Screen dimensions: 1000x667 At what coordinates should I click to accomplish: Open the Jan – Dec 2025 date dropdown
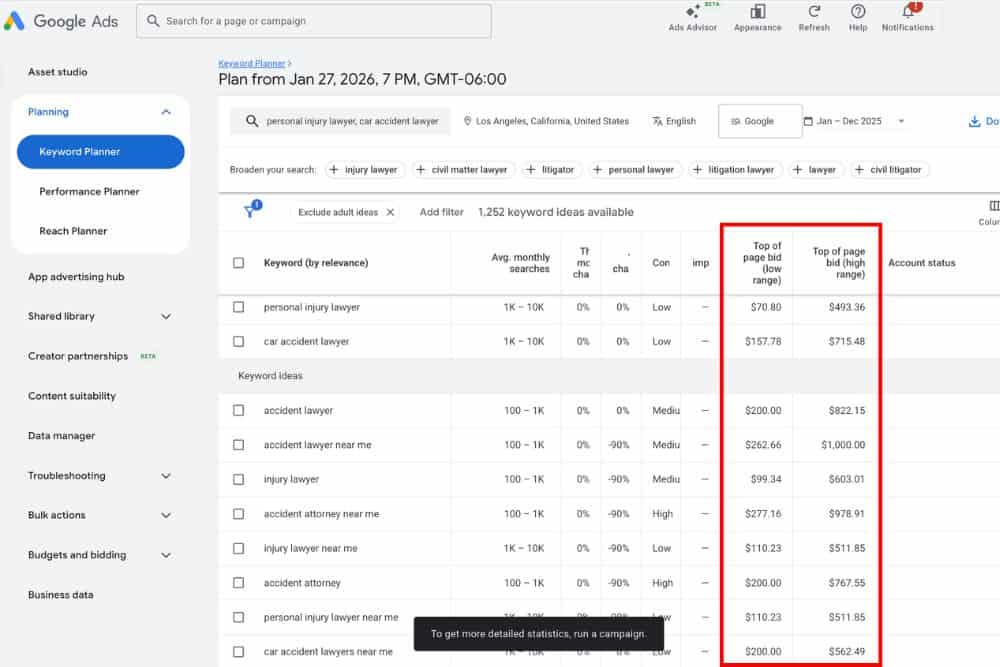pyautogui.click(x=856, y=121)
